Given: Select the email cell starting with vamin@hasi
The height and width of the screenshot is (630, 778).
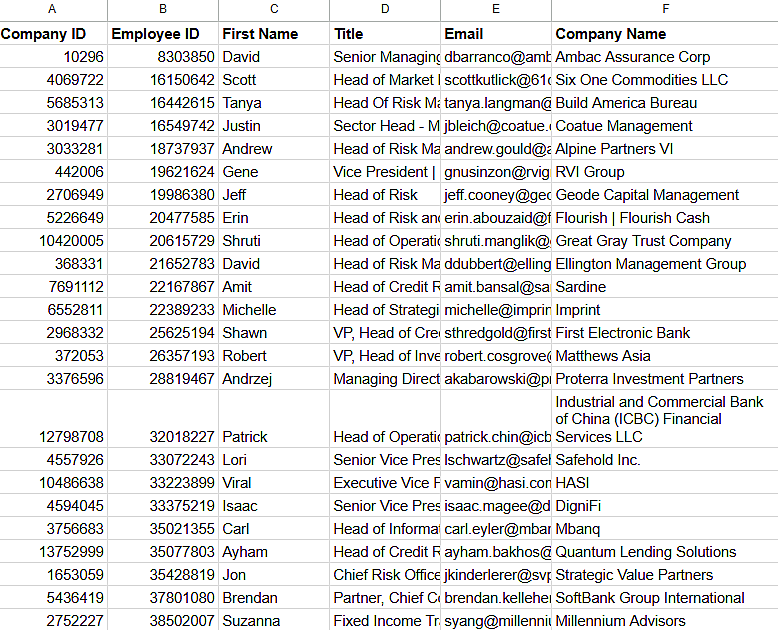Looking at the screenshot, I should [x=496, y=483].
